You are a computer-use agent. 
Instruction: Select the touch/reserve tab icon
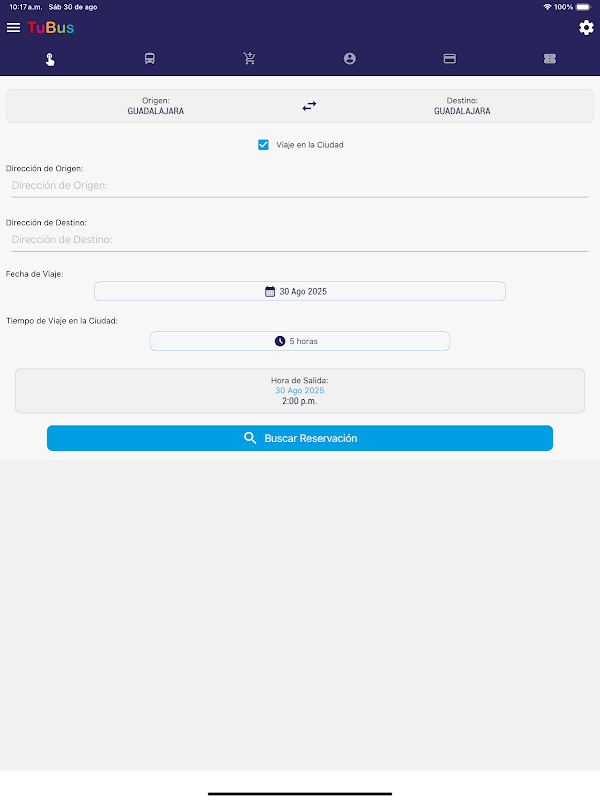[50, 59]
